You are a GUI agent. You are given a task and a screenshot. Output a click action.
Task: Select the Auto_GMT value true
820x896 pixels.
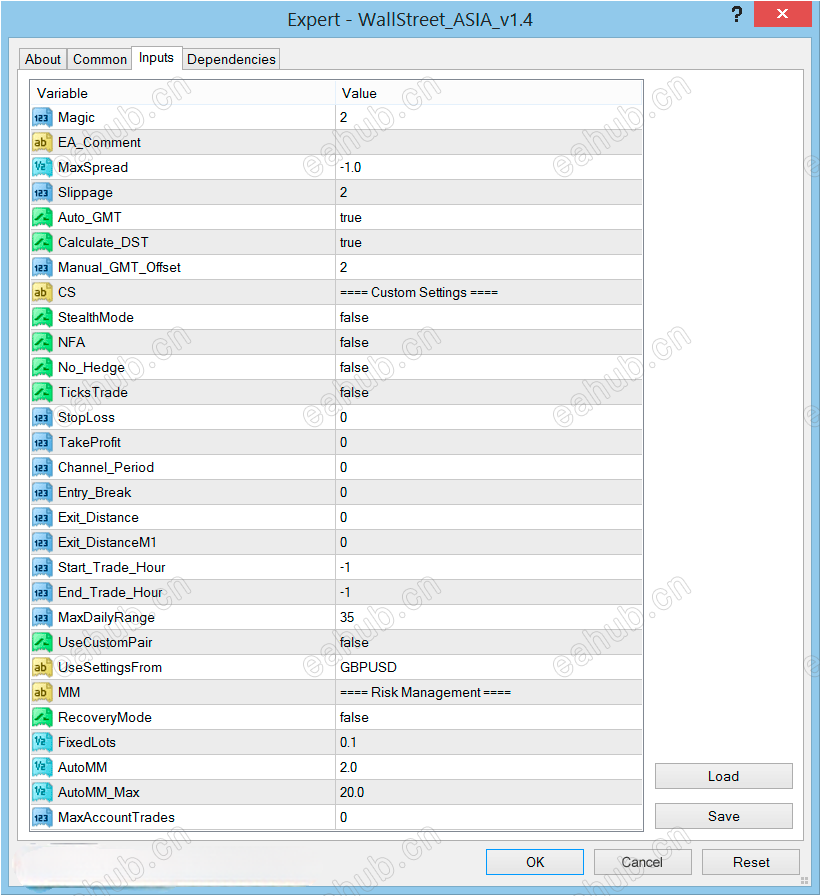coord(350,218)
